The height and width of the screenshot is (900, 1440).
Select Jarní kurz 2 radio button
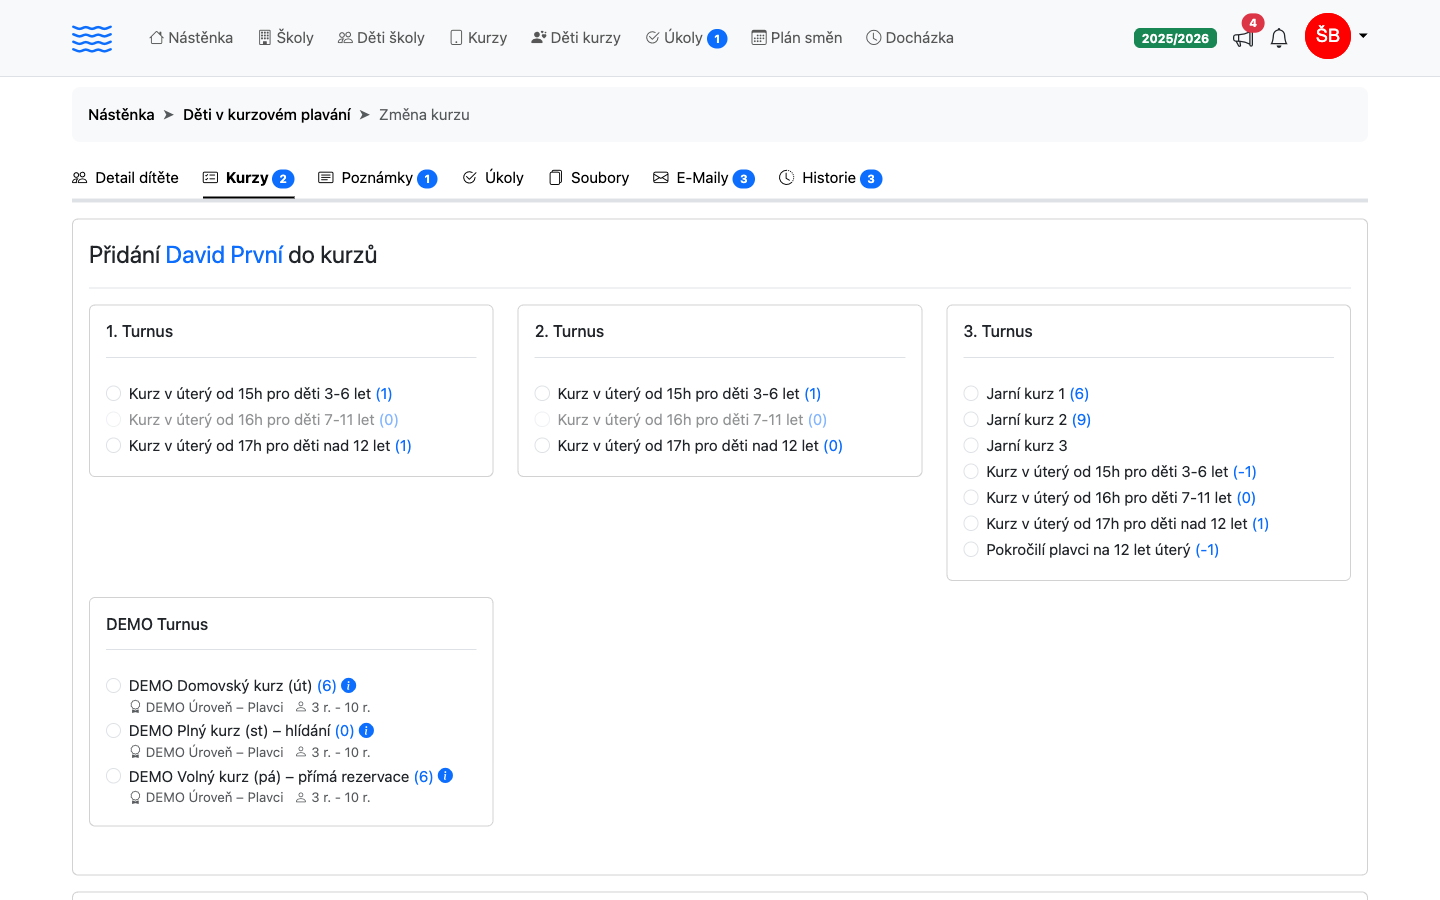971,420
